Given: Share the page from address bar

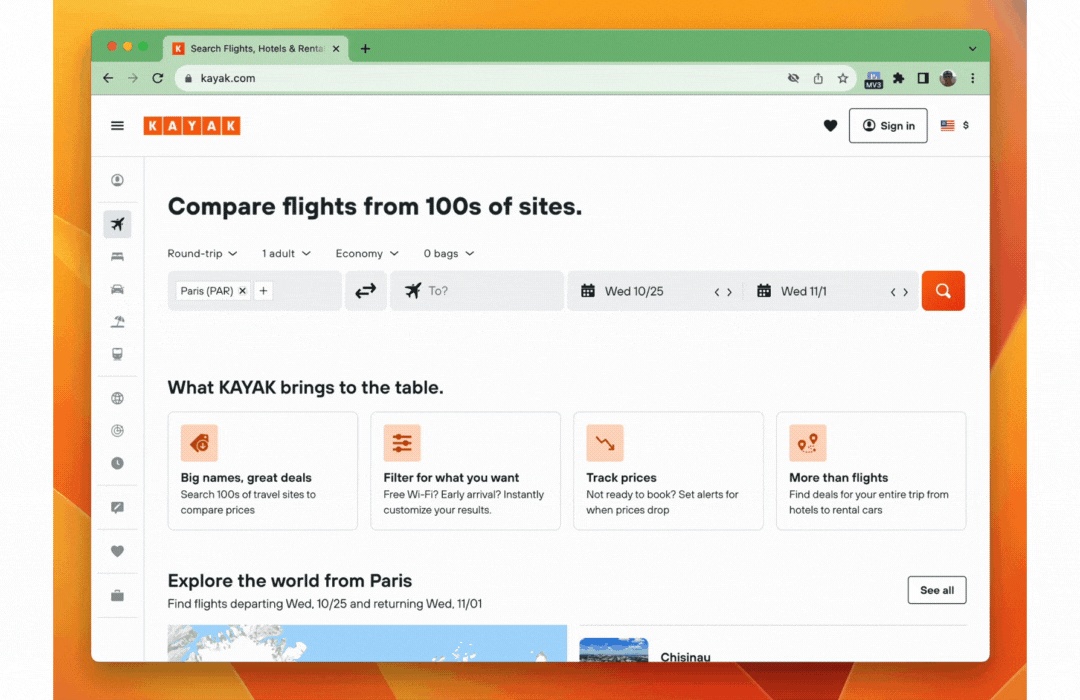Looking at the screenshot, I should click(x=818, y=78).
